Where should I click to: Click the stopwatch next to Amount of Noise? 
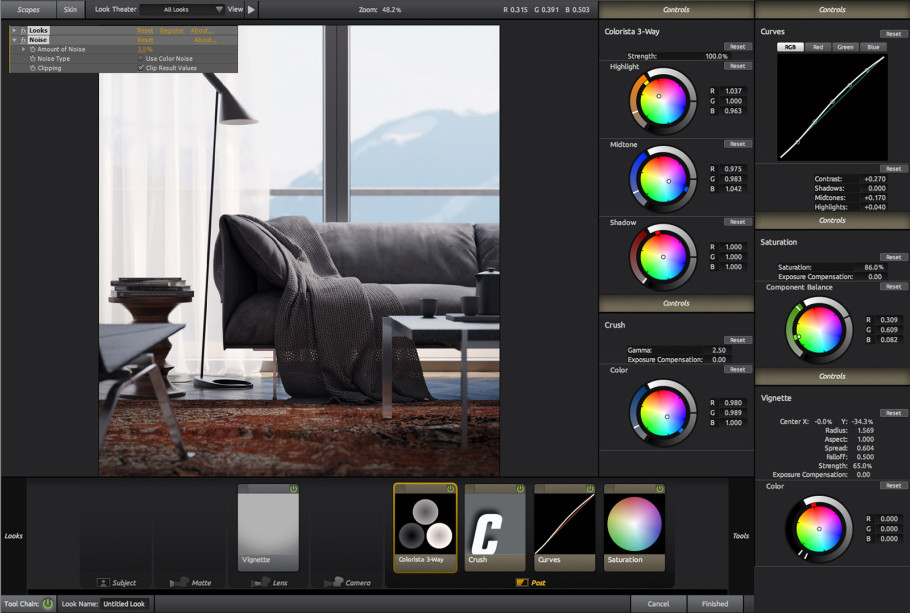coord(32,49)
